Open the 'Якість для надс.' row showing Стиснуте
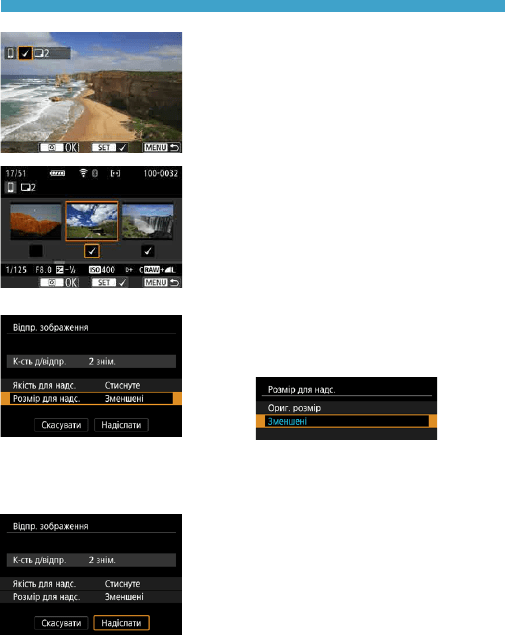 coord(91,385)
